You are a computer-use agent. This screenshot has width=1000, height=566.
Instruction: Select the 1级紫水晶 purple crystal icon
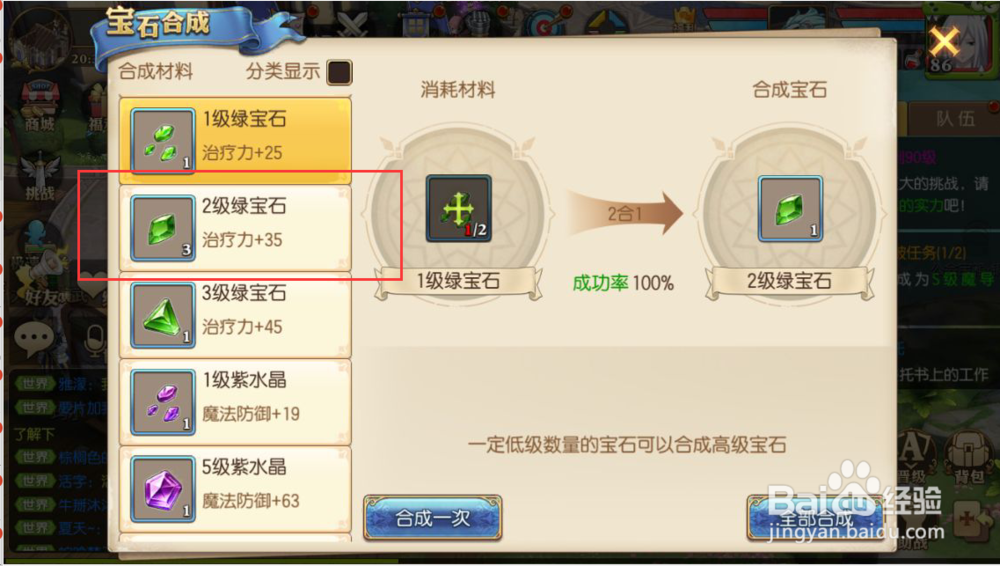pos(163,402)
